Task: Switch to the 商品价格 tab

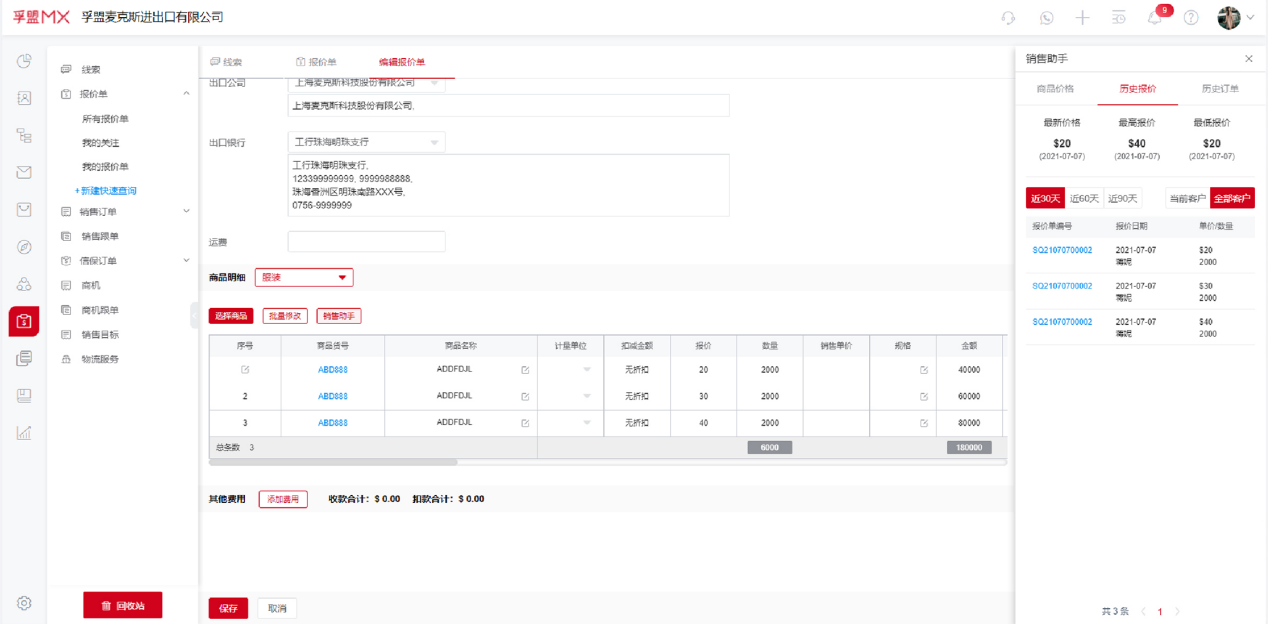Action: click(1055, 89)
